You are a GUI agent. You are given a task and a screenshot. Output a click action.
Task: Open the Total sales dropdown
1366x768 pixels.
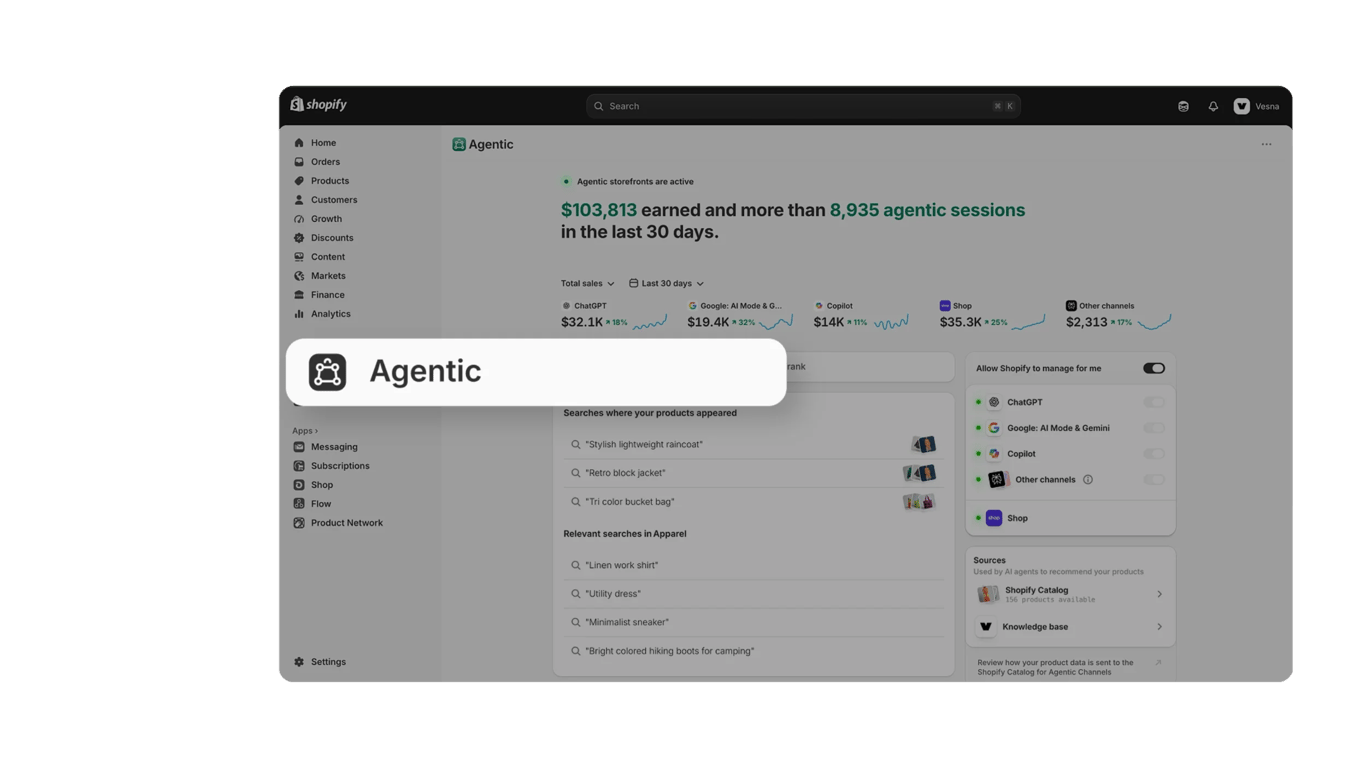point(588,284)
